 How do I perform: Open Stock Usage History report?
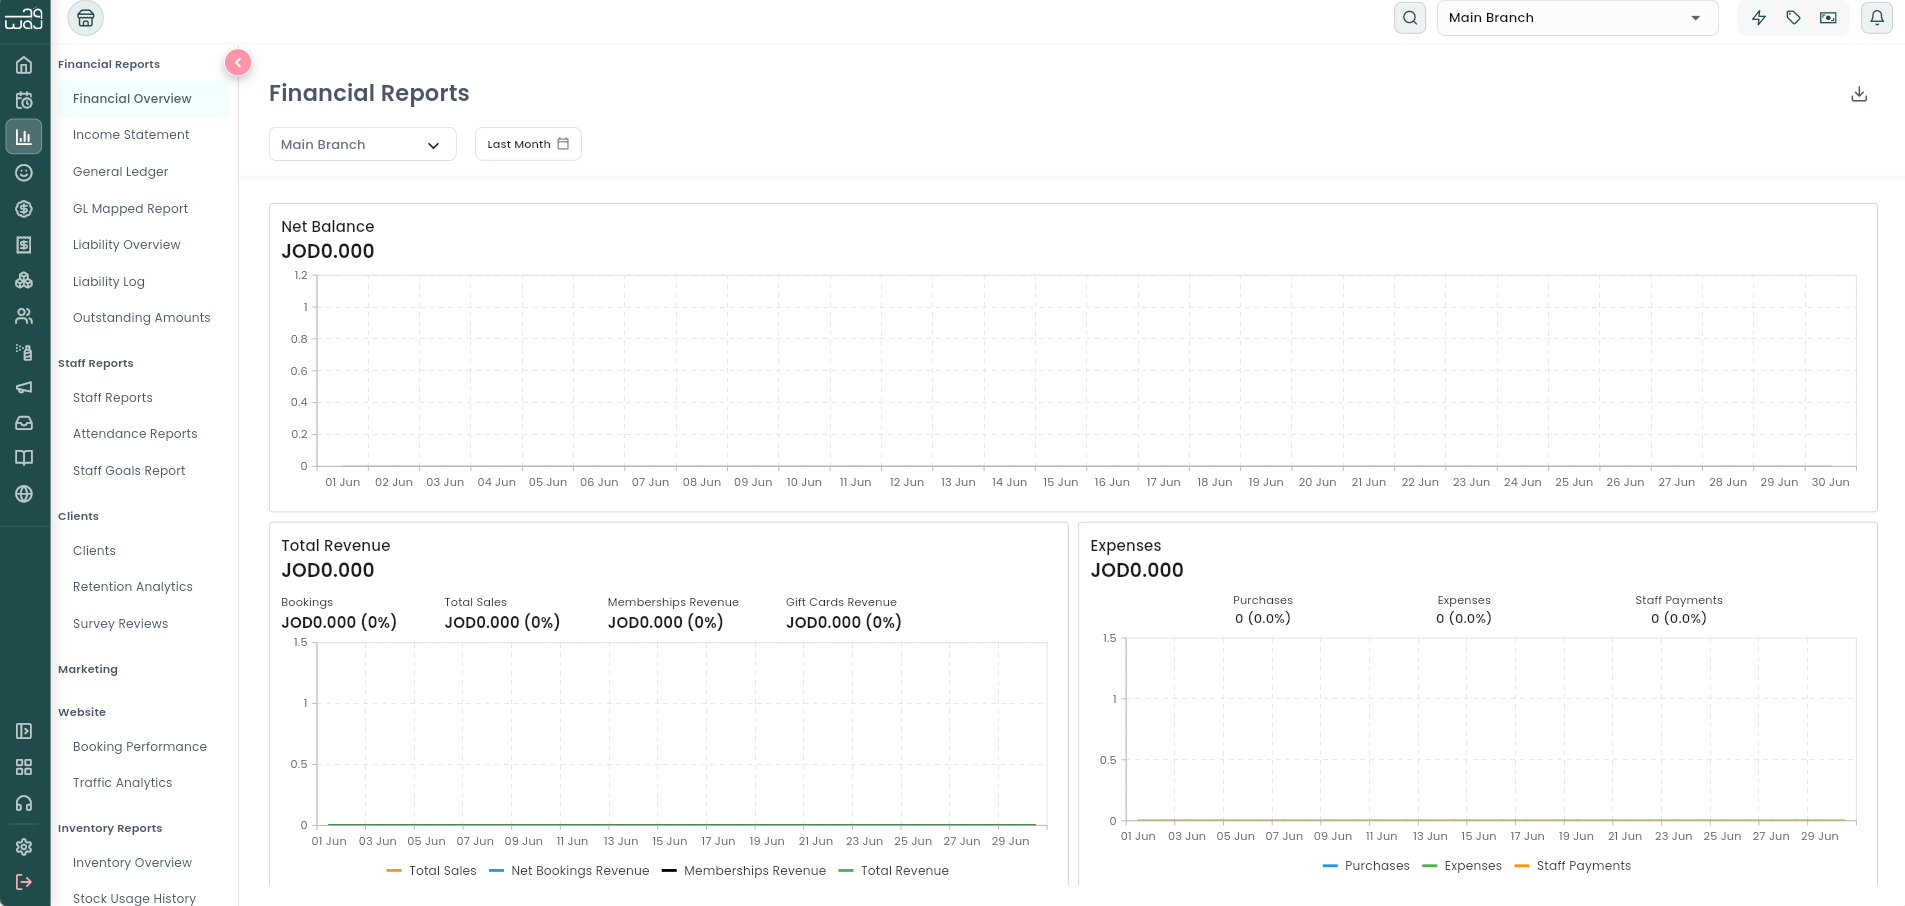click(x=134, y=899)
